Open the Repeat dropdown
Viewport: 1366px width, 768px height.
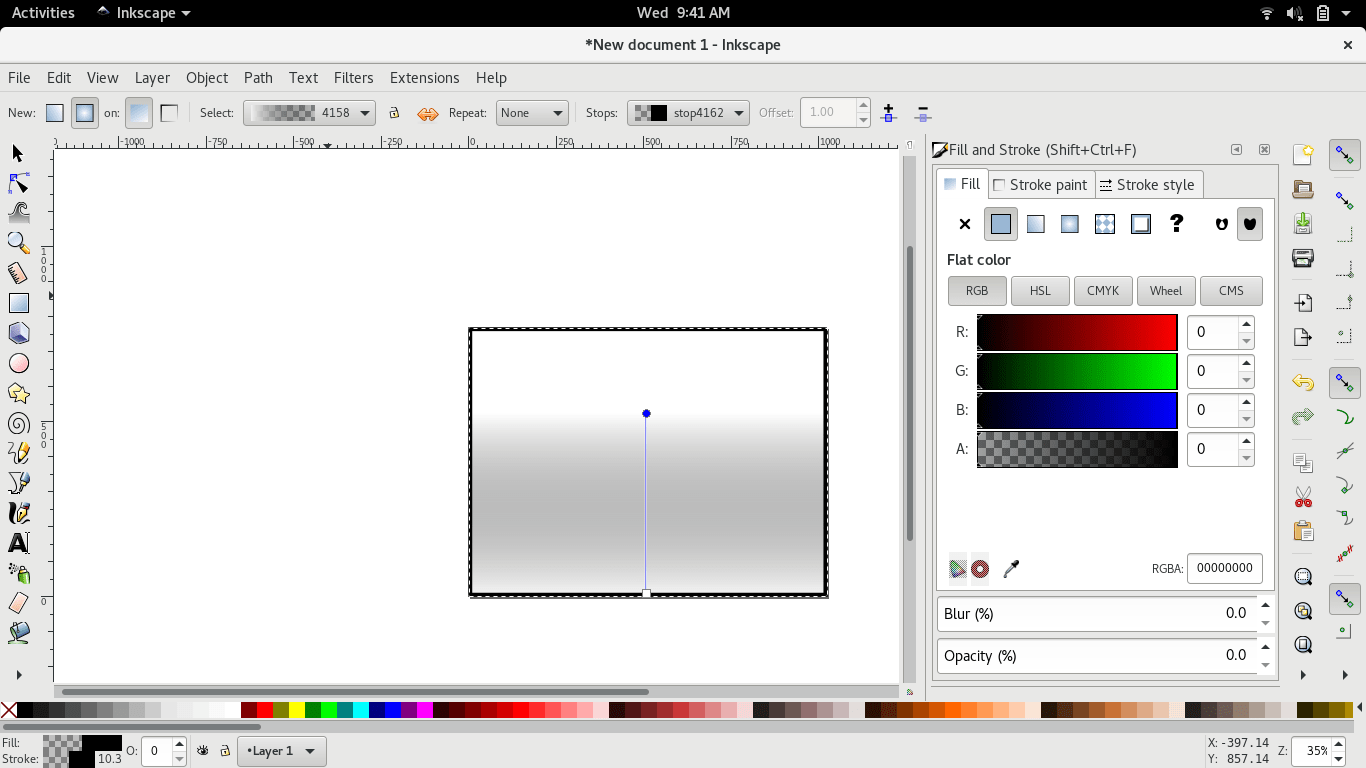[531, 112]
